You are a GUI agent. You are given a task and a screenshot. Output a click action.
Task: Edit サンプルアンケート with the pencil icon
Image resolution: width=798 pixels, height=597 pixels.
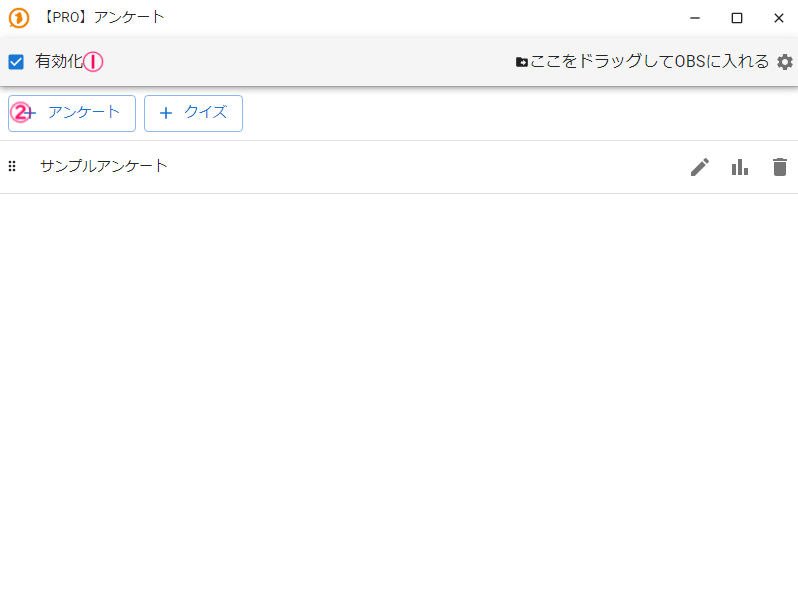700,167
